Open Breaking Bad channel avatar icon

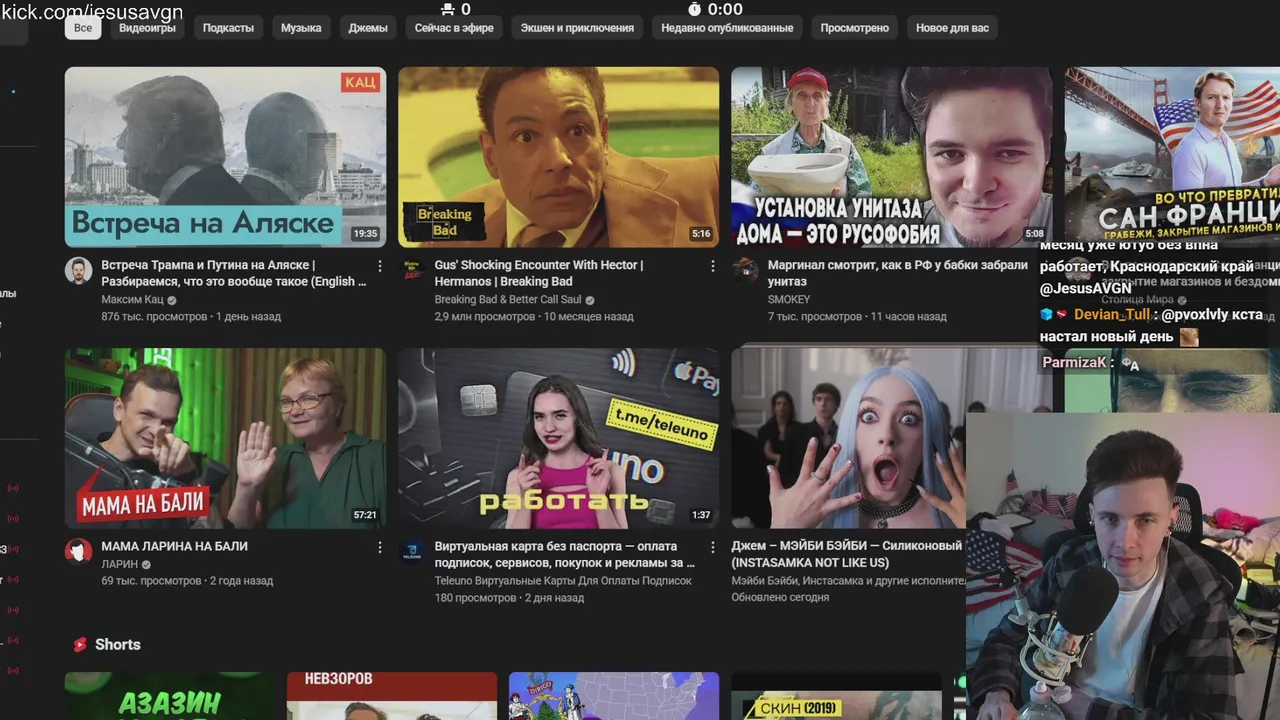tap(412, 270)
